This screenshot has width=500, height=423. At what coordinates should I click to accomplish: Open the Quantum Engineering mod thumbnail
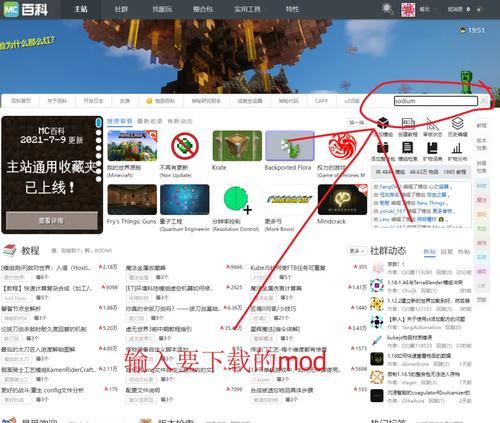tap(185, 199)
